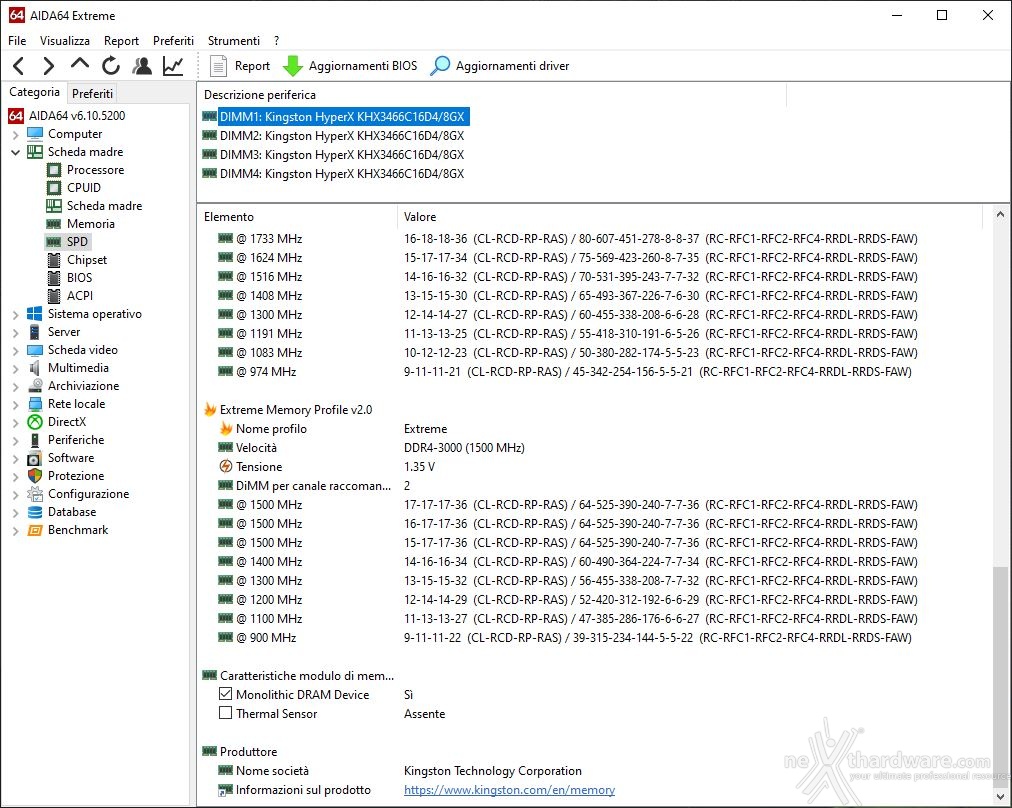This screenshot has width=1012, height=808.
Task: Expand the Software tree node
Action: point(15,458)
